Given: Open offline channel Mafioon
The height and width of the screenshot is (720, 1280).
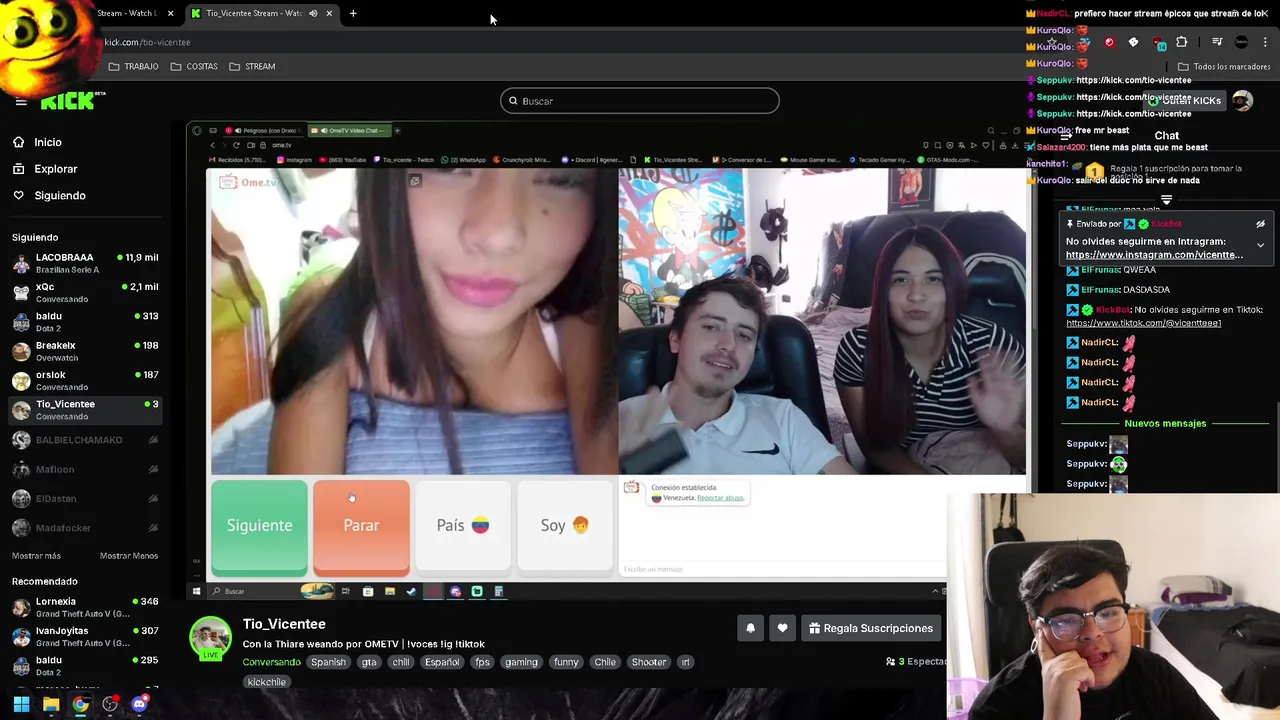Looking at the screenshot, I should (x=85, y=469).
